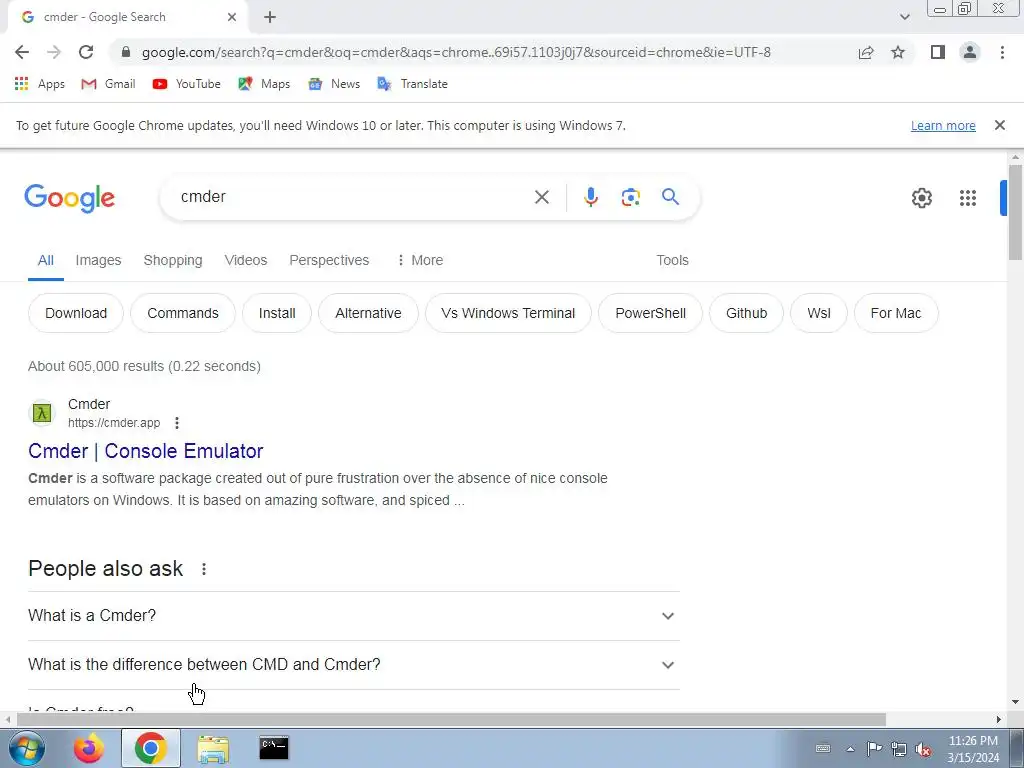The height and width of the screenshot is (768, 1024).
Task: Filter results with Commands chip
Action: click(x=183, y=313)
